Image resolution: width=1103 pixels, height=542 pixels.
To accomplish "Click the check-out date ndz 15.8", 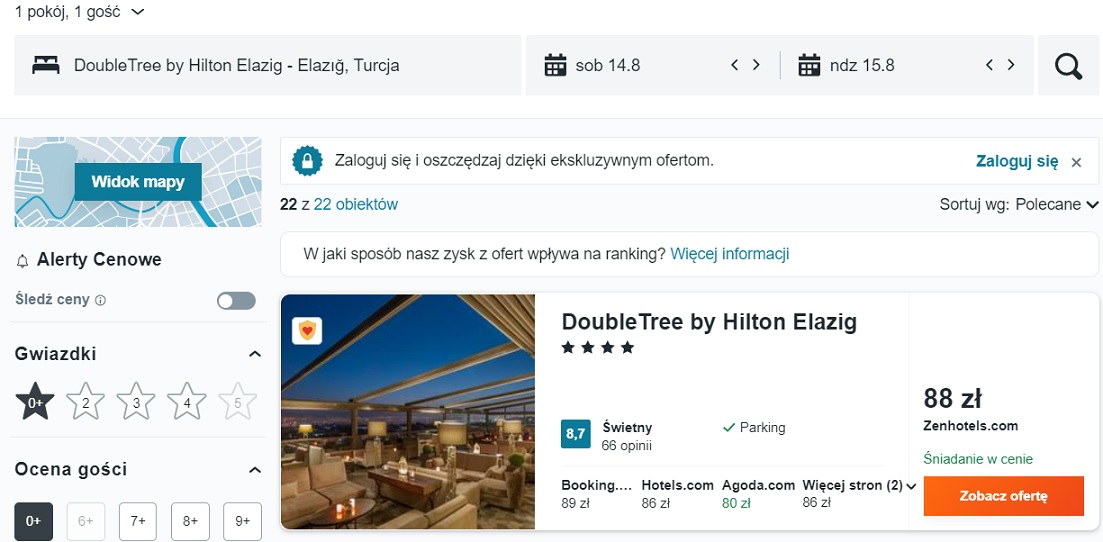I will point(862,65).
